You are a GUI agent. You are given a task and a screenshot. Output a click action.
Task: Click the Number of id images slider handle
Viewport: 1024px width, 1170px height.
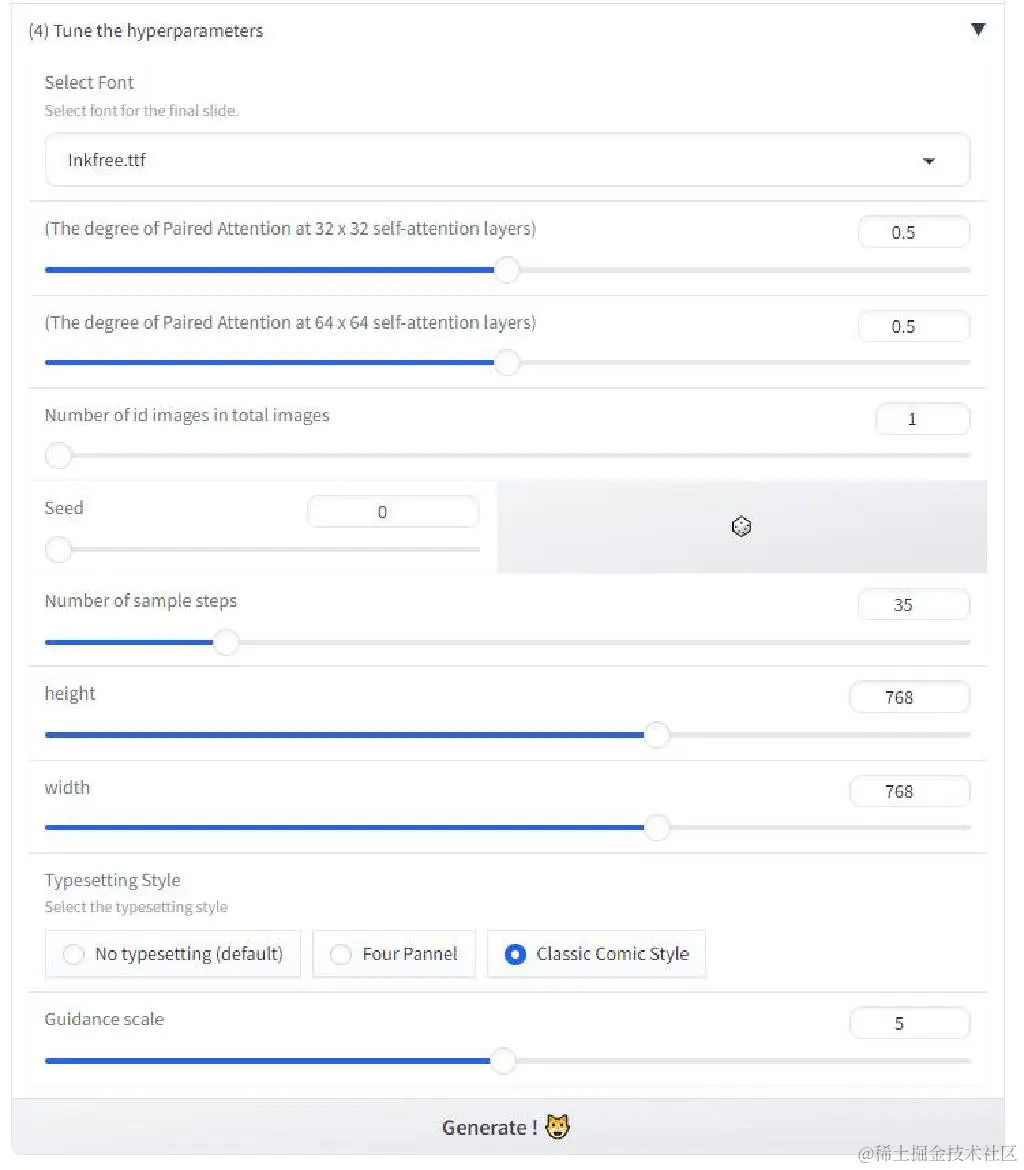click(x=59, y=456)
